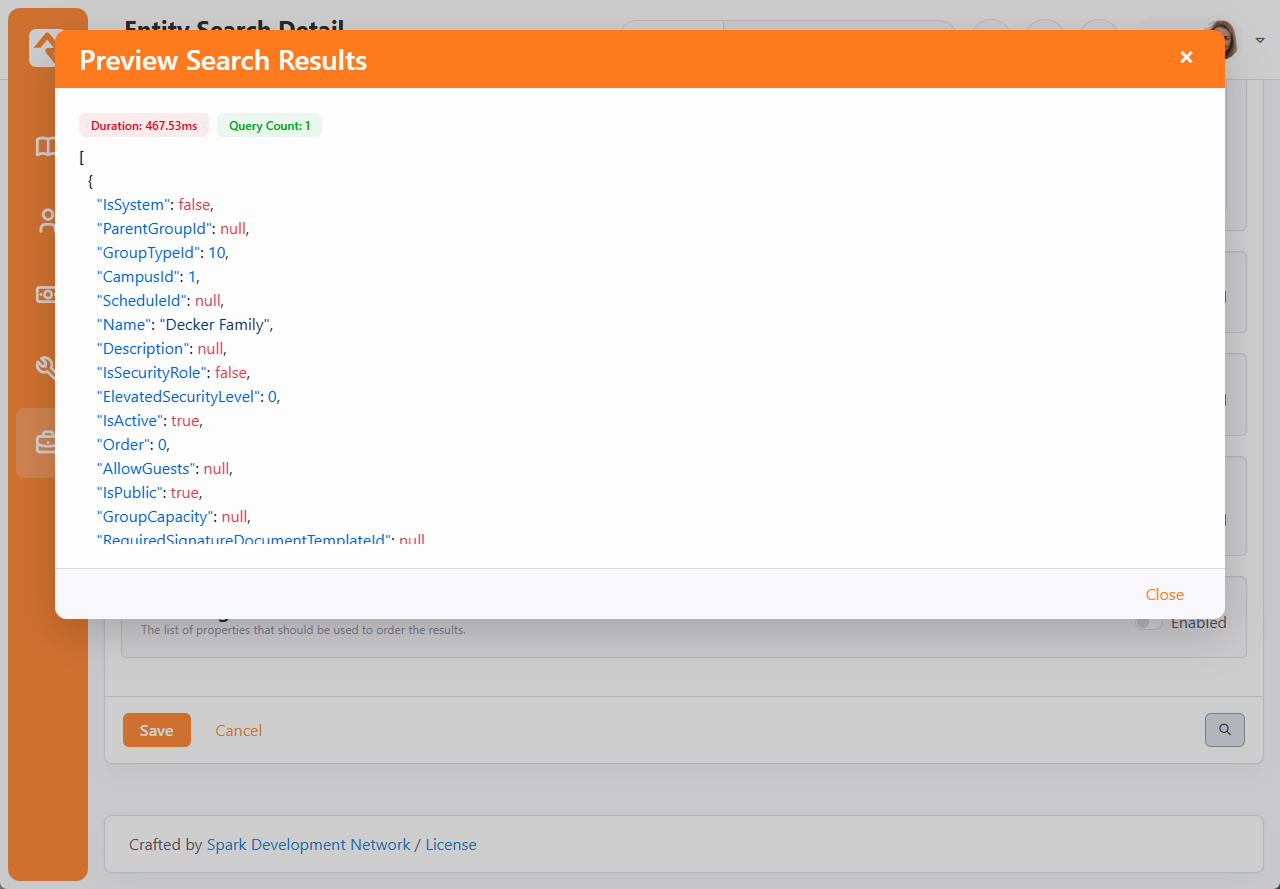Click the Query Count badge
Image resolution: width=1280 pixels, height=889 pixels.
269,125
